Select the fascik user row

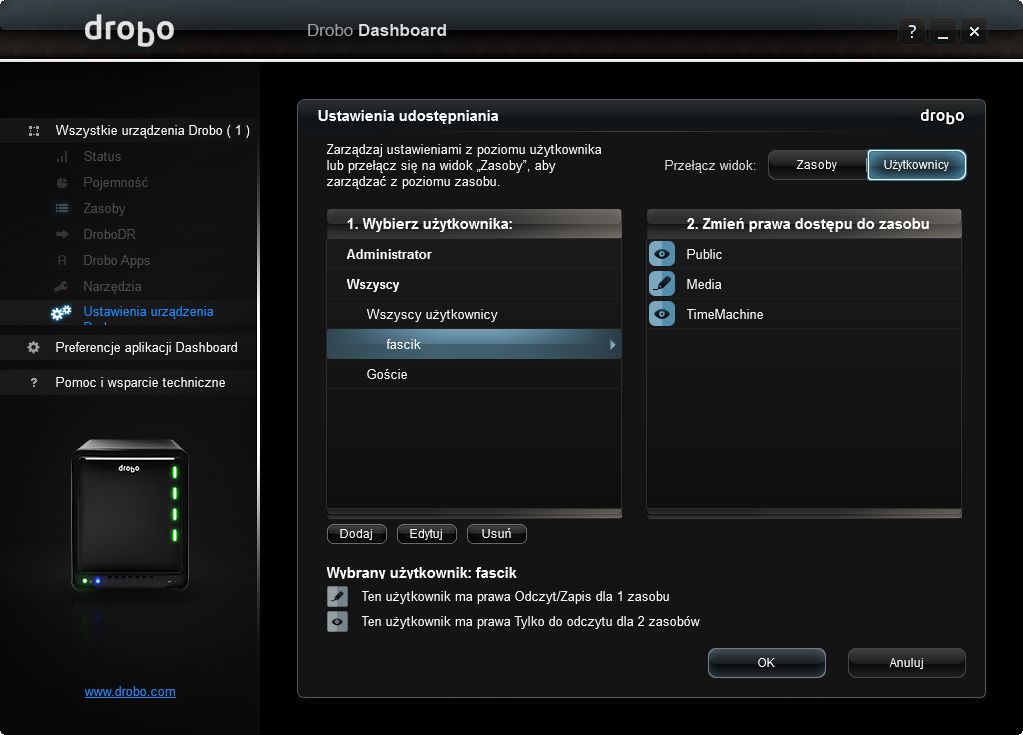[x=474, y=344]
